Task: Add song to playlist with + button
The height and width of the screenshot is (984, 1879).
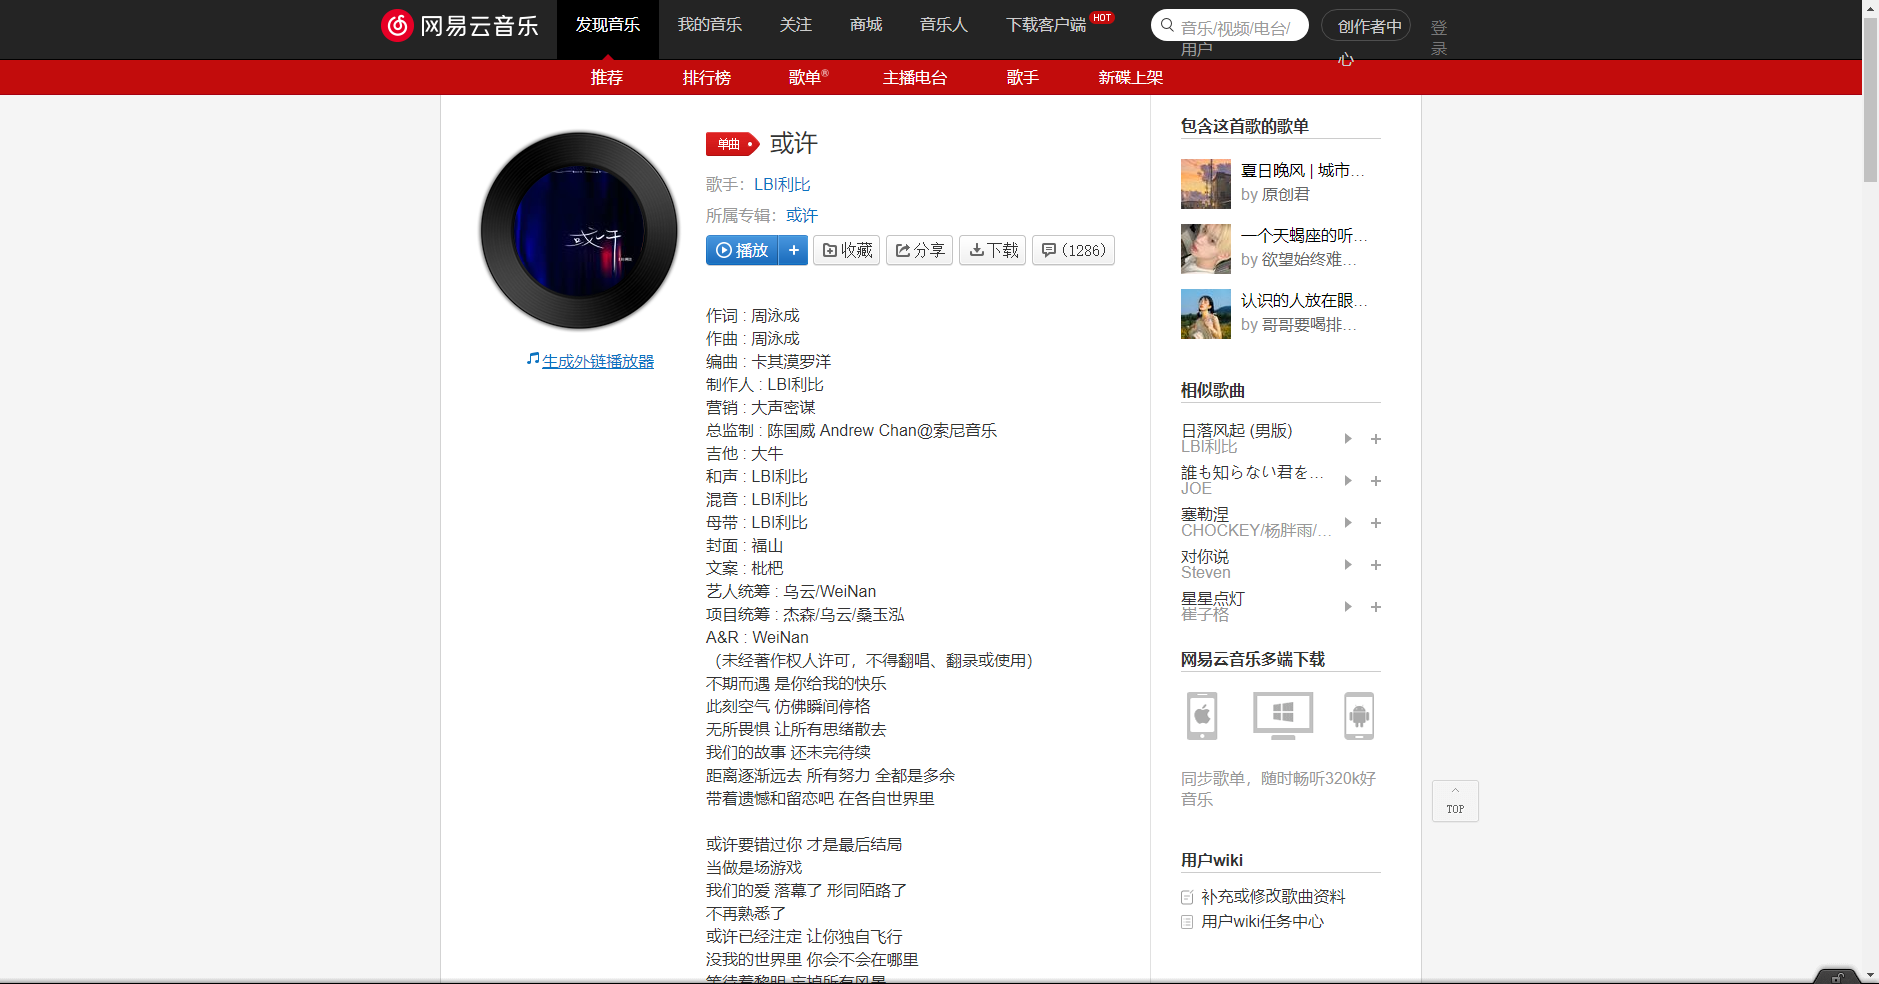Action: [x=794, y=250]
